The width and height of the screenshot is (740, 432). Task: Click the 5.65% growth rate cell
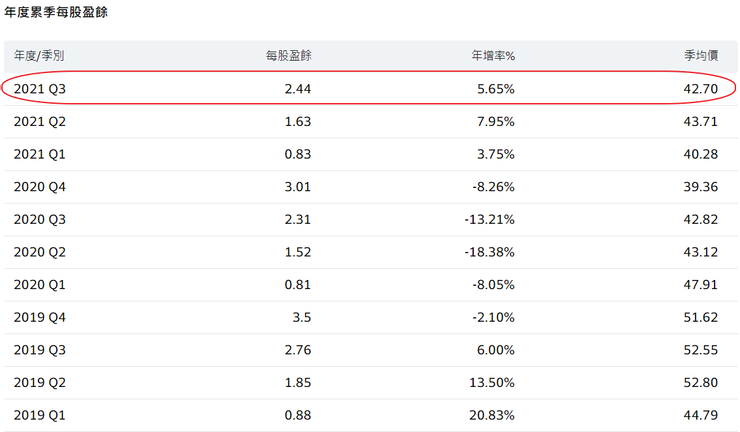click(495, 89)
